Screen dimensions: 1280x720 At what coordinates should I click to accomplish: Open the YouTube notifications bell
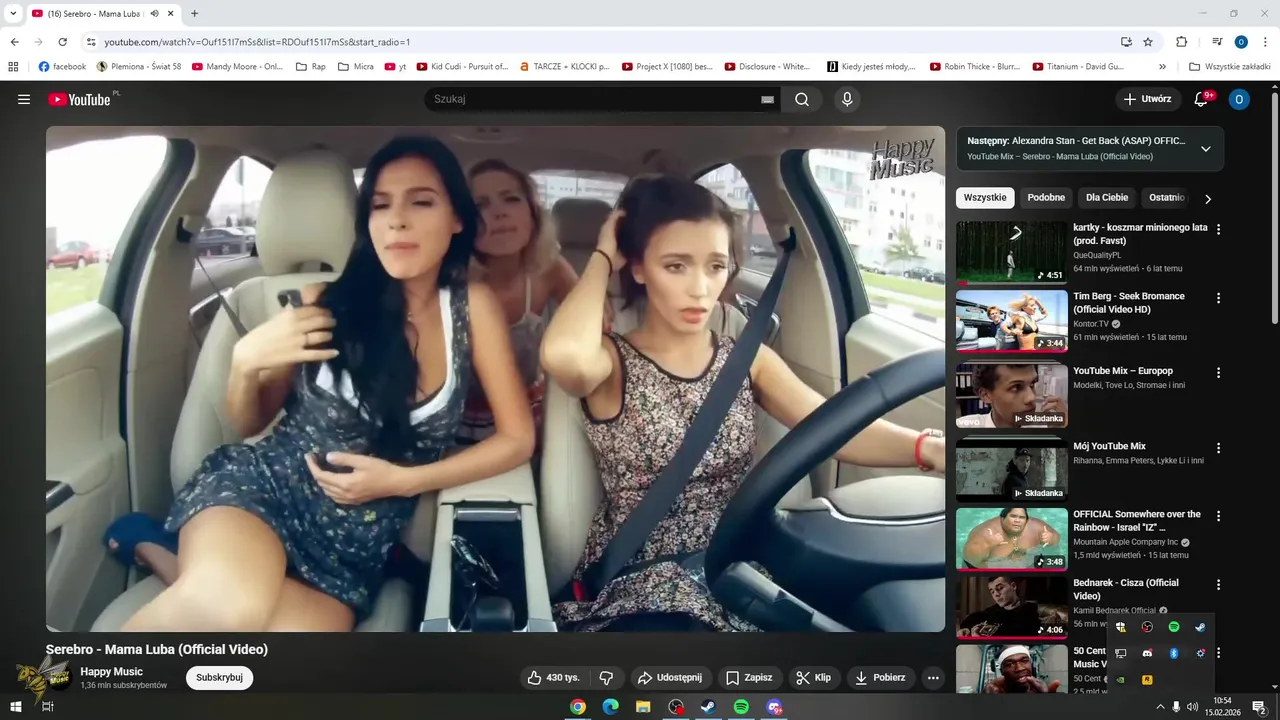[1203, 99]
